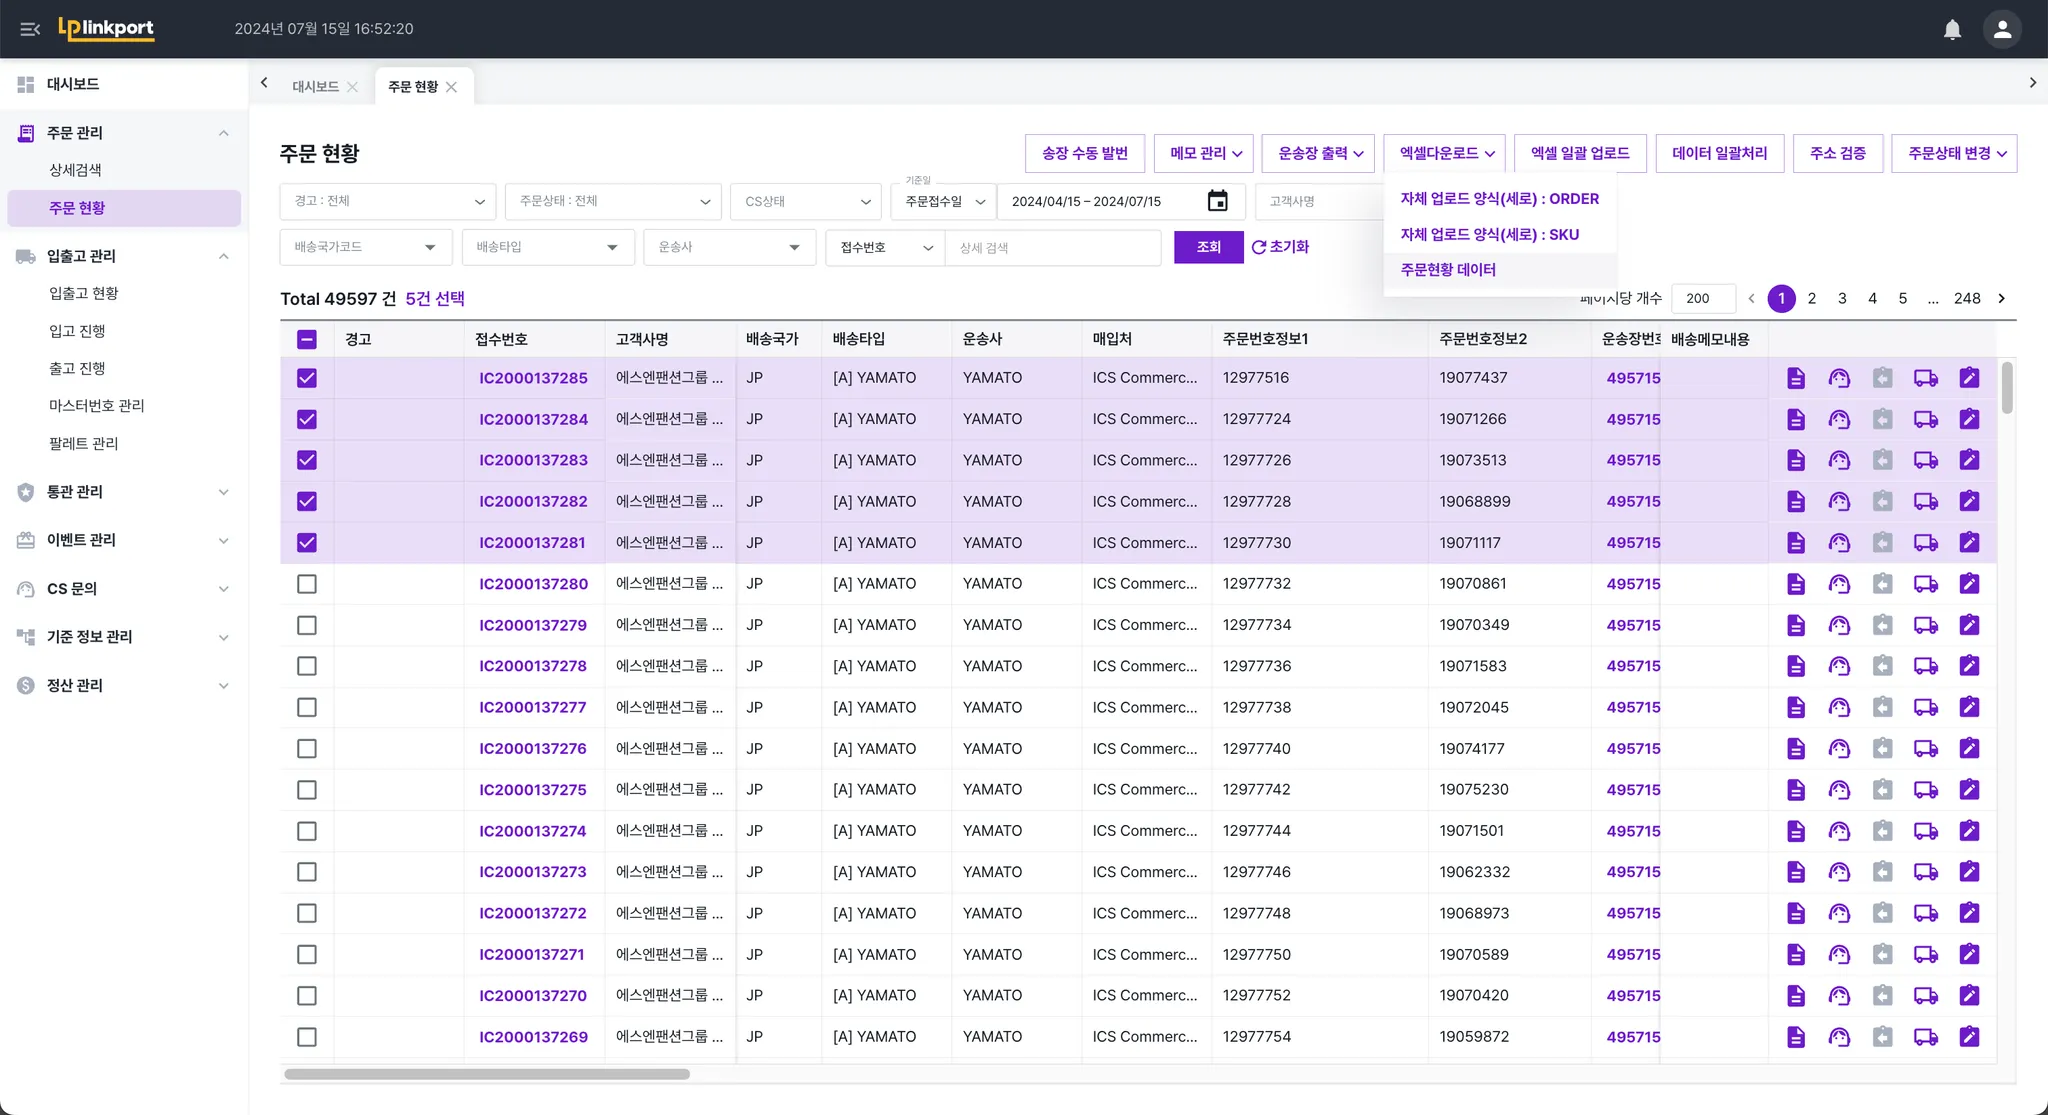Click the 조회 search button
The image size is (2048, 1115).
point(1208,247)
